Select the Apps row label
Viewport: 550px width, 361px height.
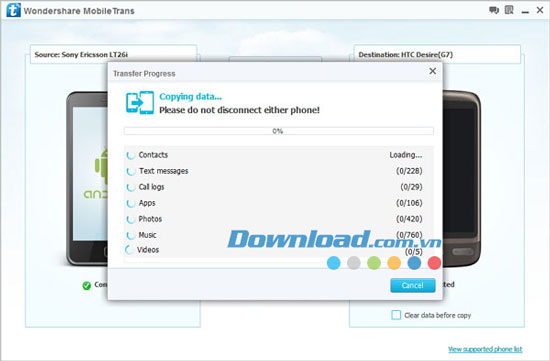pyautogui.click(x=147, y=203)
